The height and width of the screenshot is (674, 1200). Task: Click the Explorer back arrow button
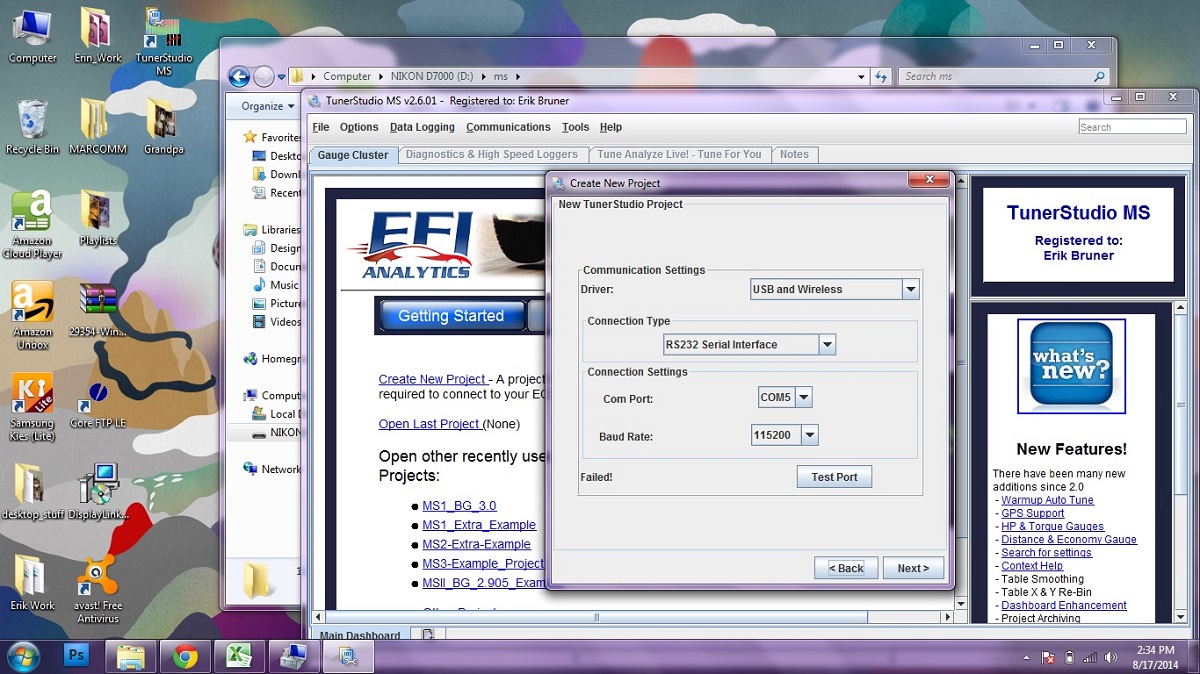239,76
